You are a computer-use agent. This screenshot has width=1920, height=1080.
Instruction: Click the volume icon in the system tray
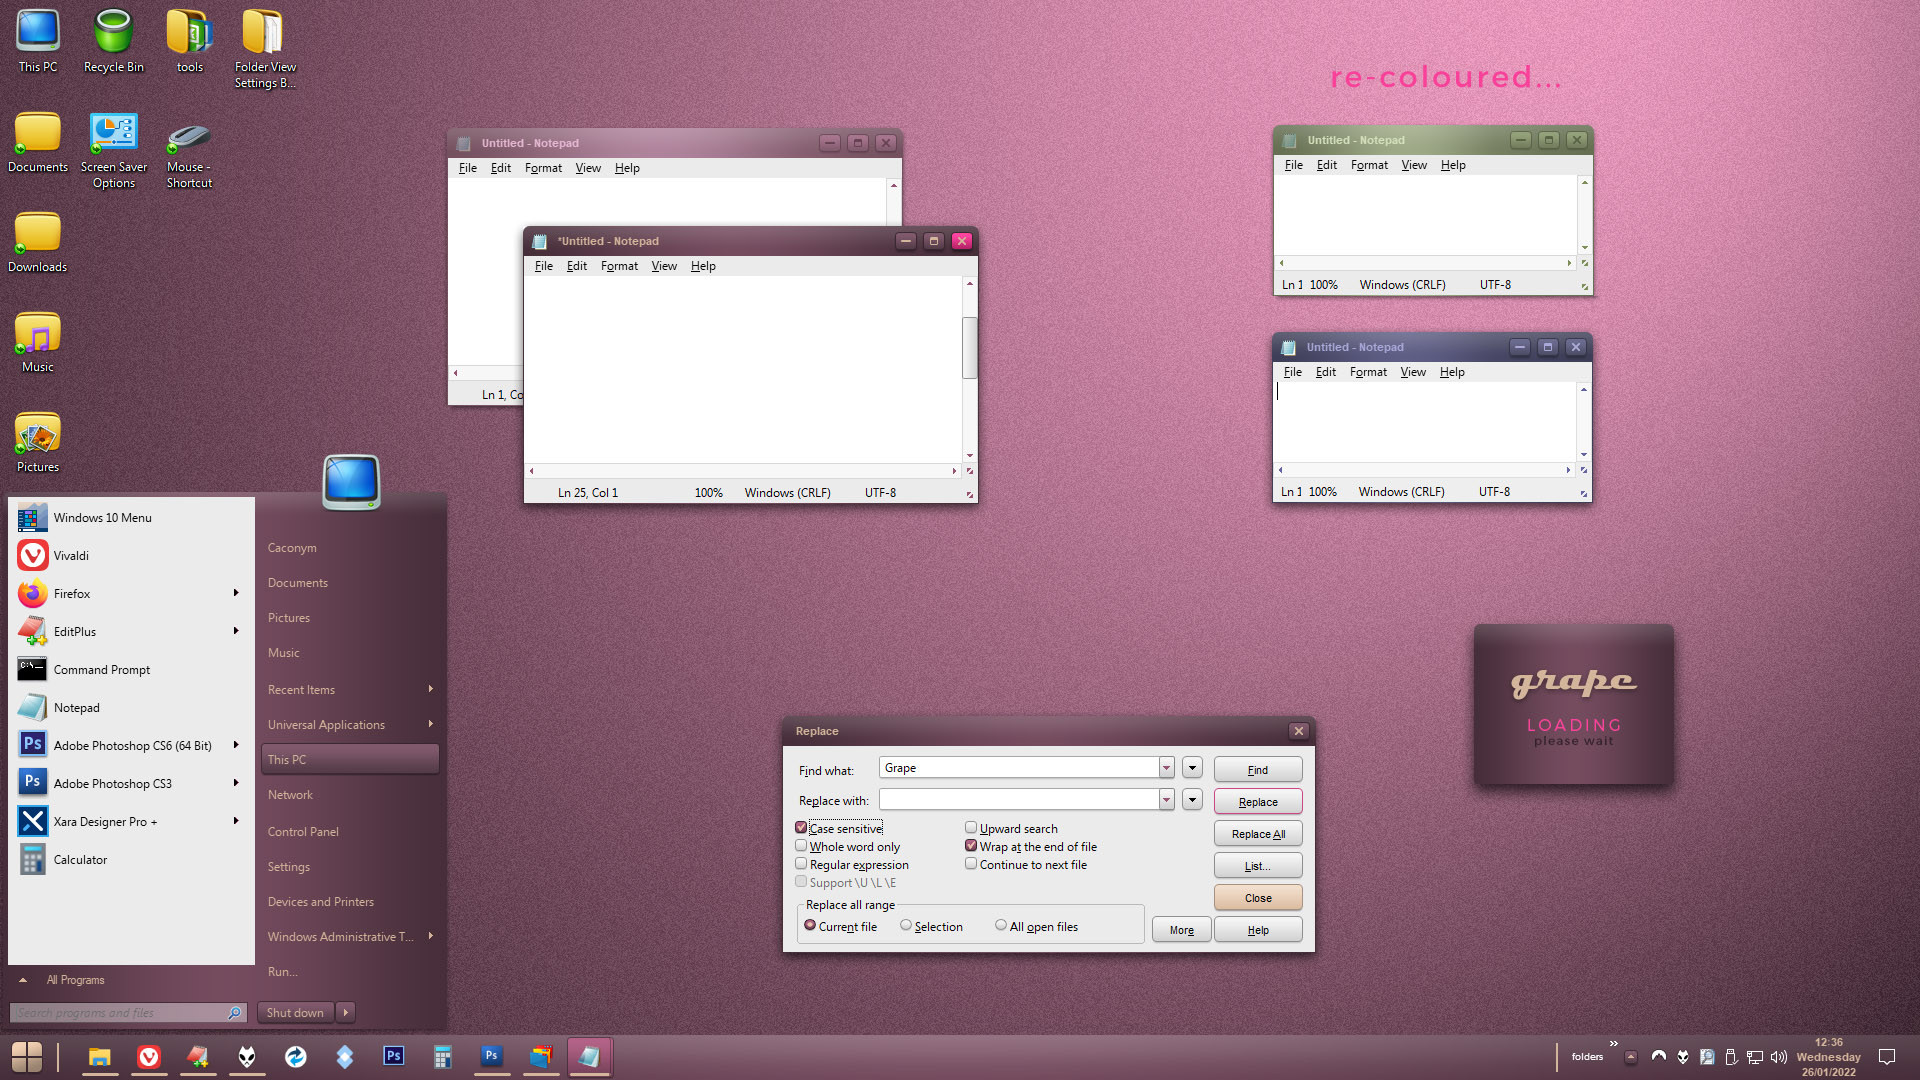coord(1778,1057)
